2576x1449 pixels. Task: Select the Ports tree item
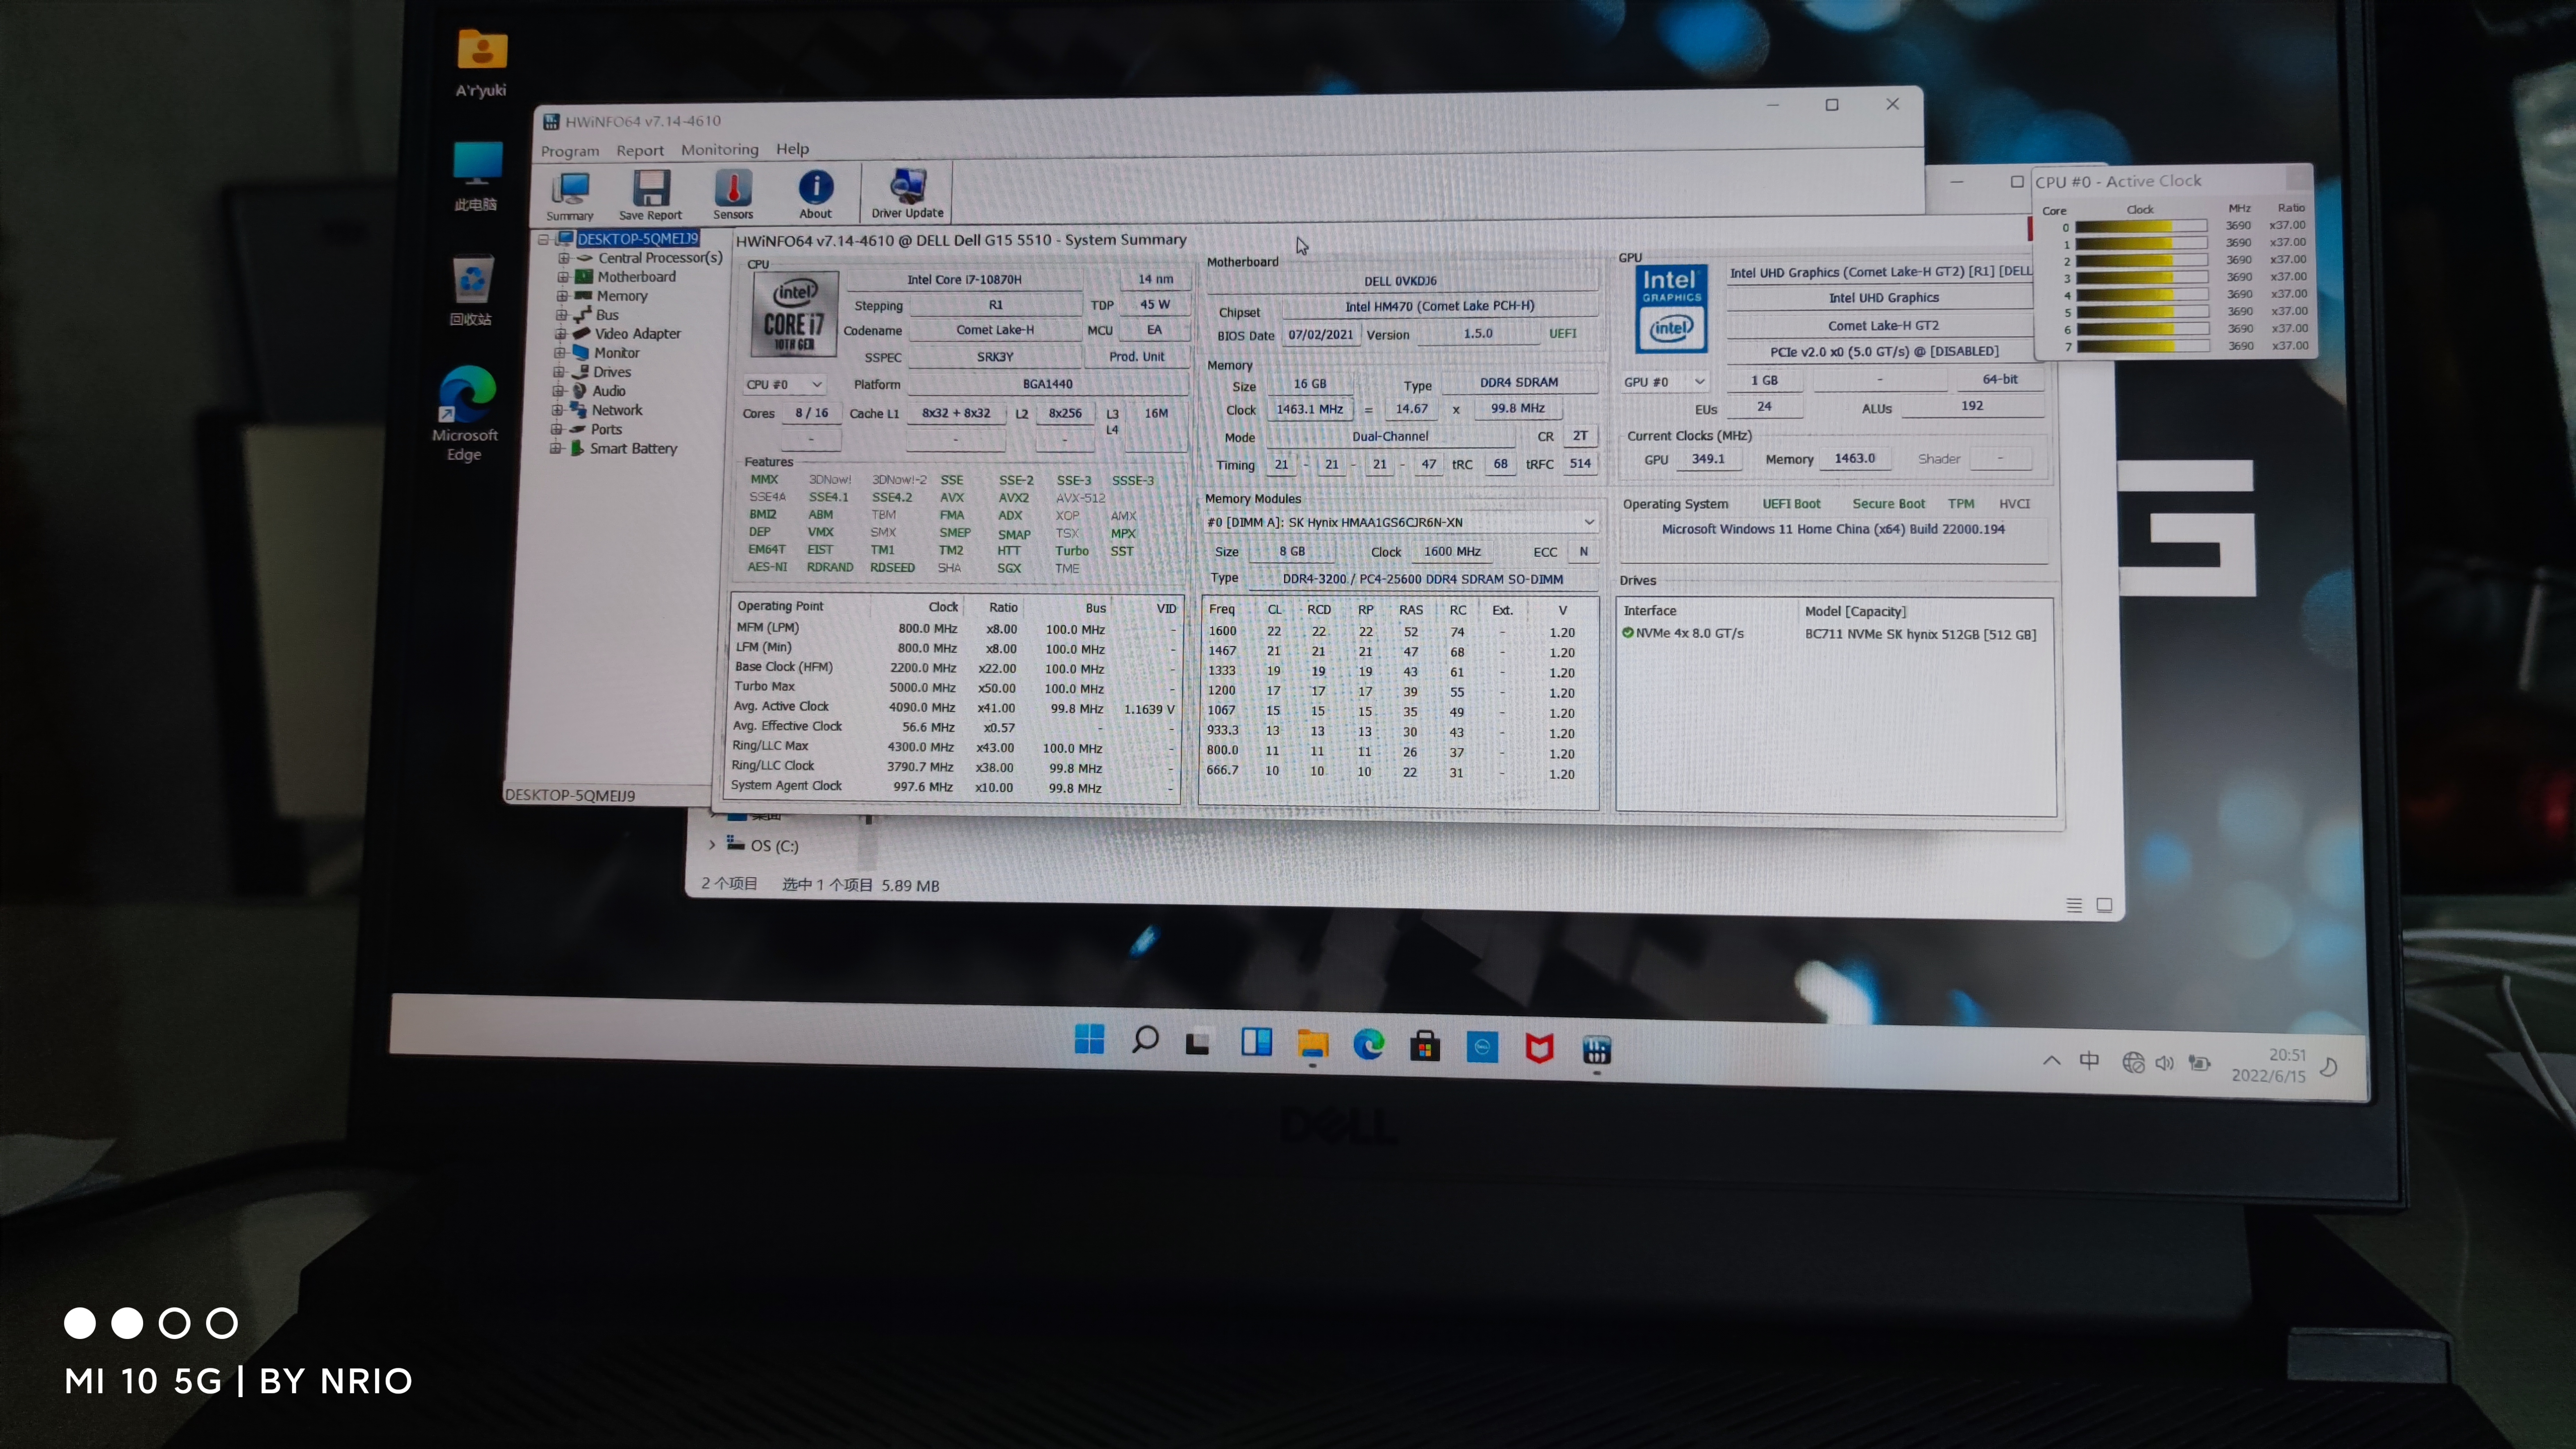pos(605,429)
